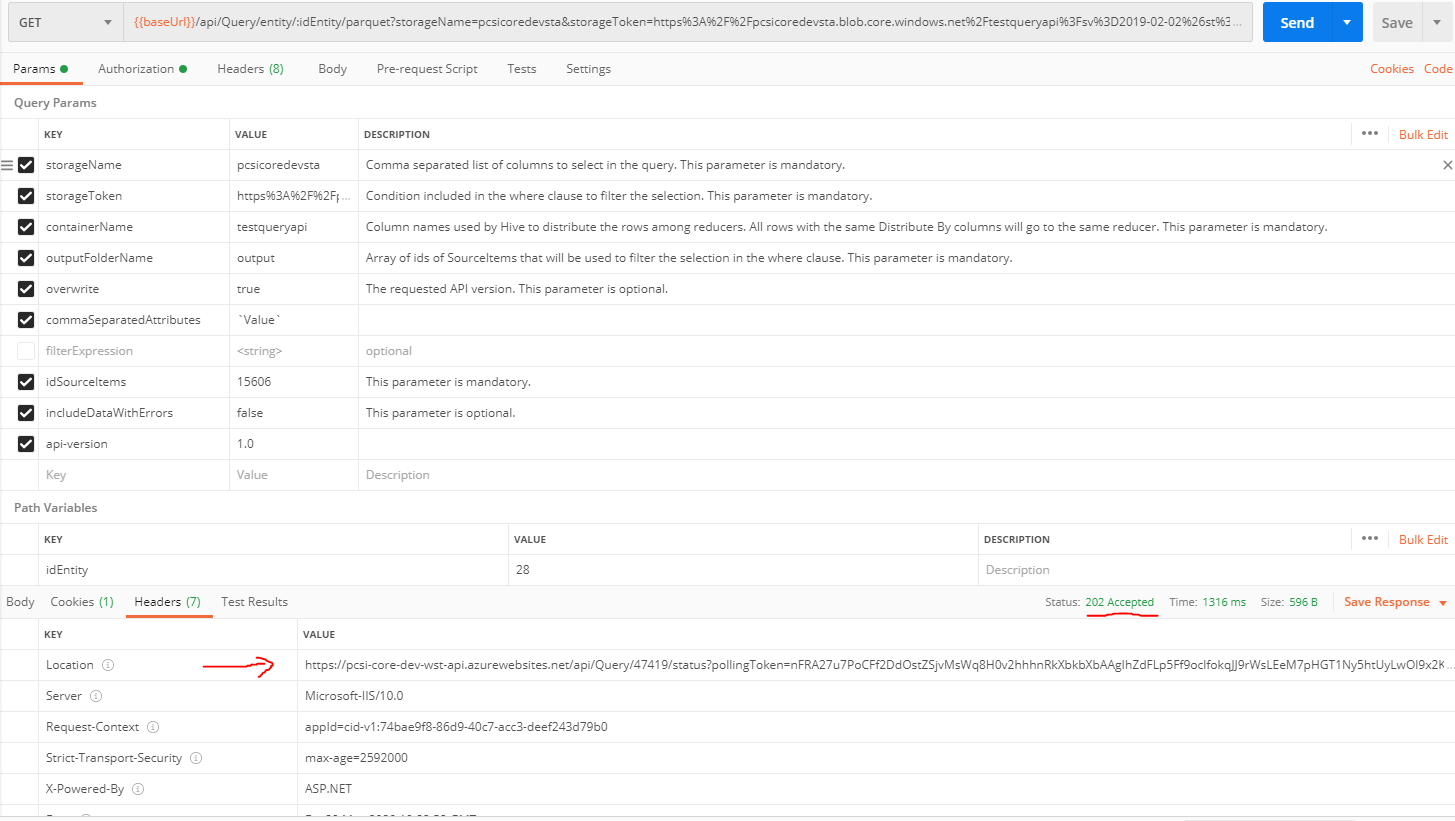Open the GET method dropdown
This screenshot has width=1455, height=821.
click(x=65, y=23)
